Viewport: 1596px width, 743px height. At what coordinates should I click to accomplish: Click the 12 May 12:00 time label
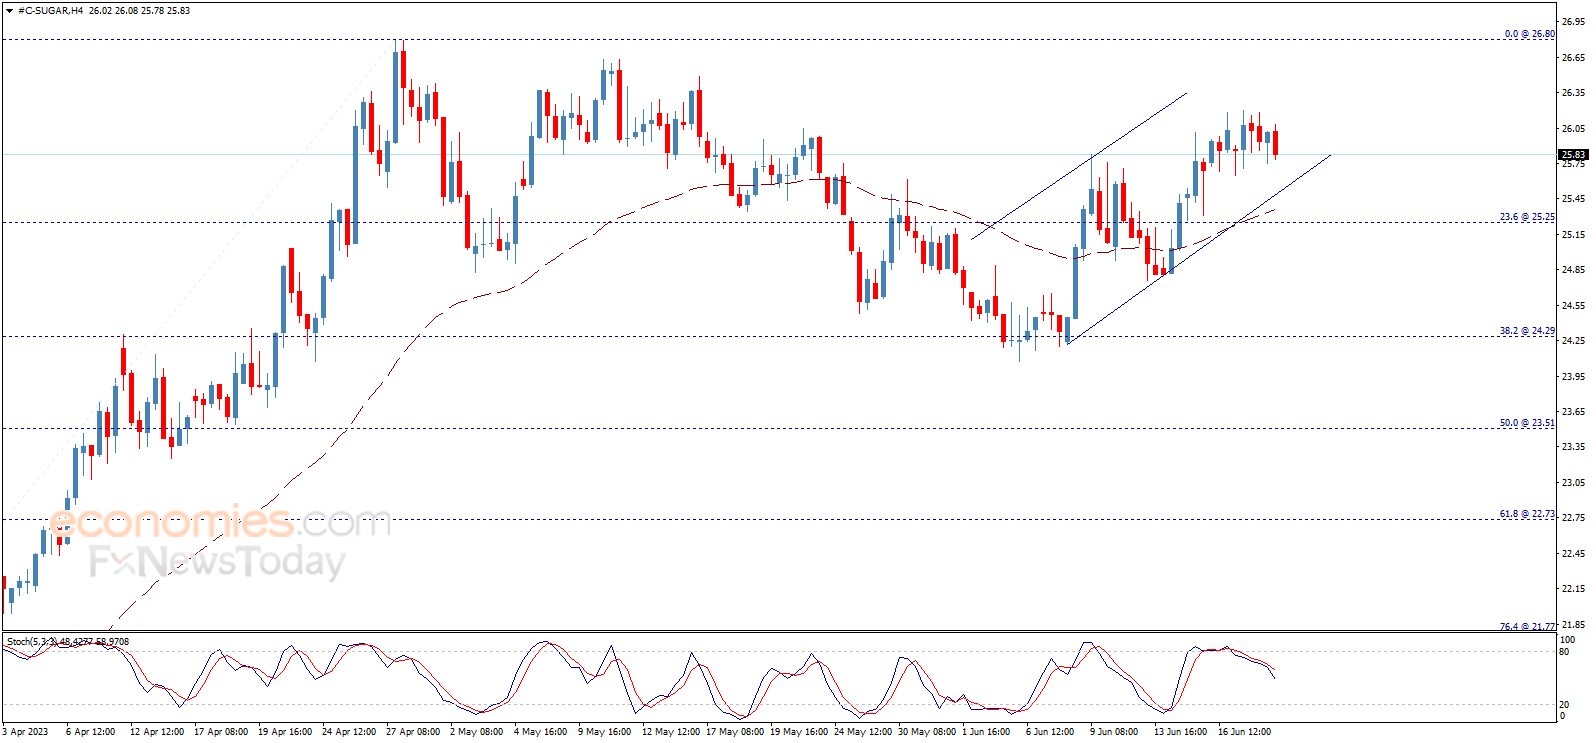coord(670,732)
